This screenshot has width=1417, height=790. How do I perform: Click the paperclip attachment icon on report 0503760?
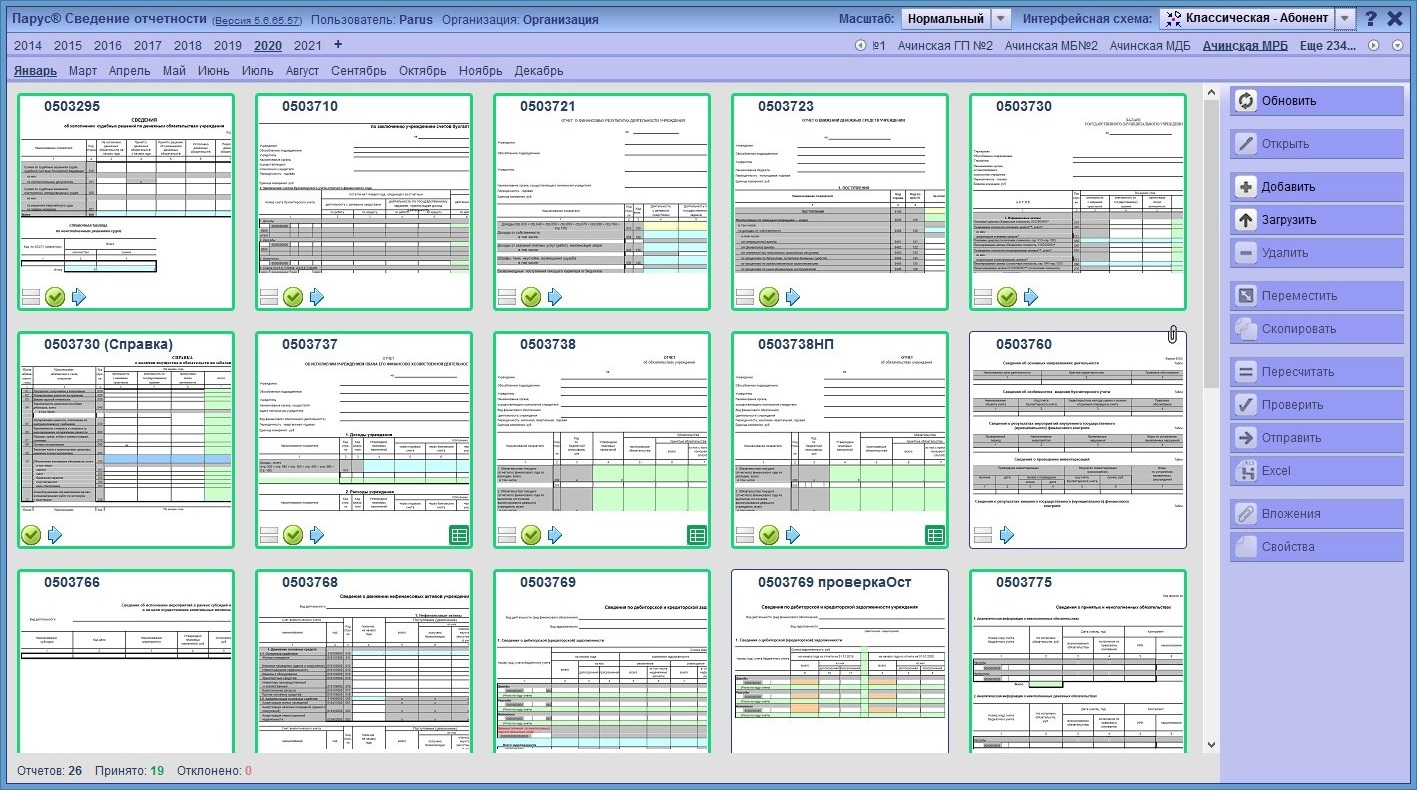pos(1174,335)
